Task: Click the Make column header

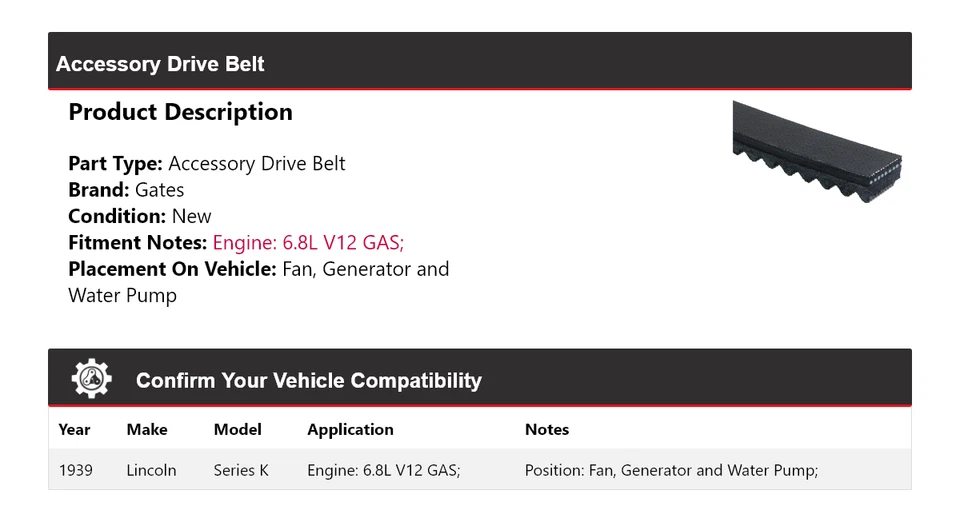Action: tap(147, 429)
